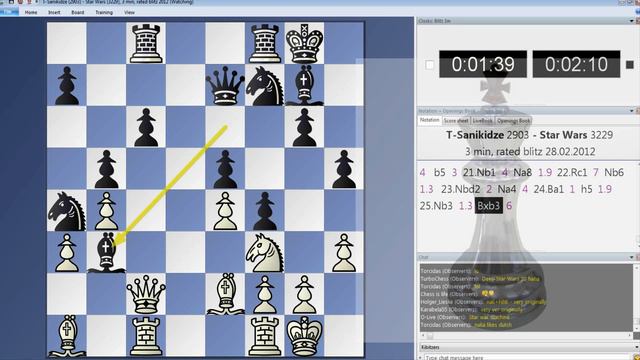Open the Insert ribbon tab
The image size is (640, 360).
pyautogui.click(x=54, y=12)
